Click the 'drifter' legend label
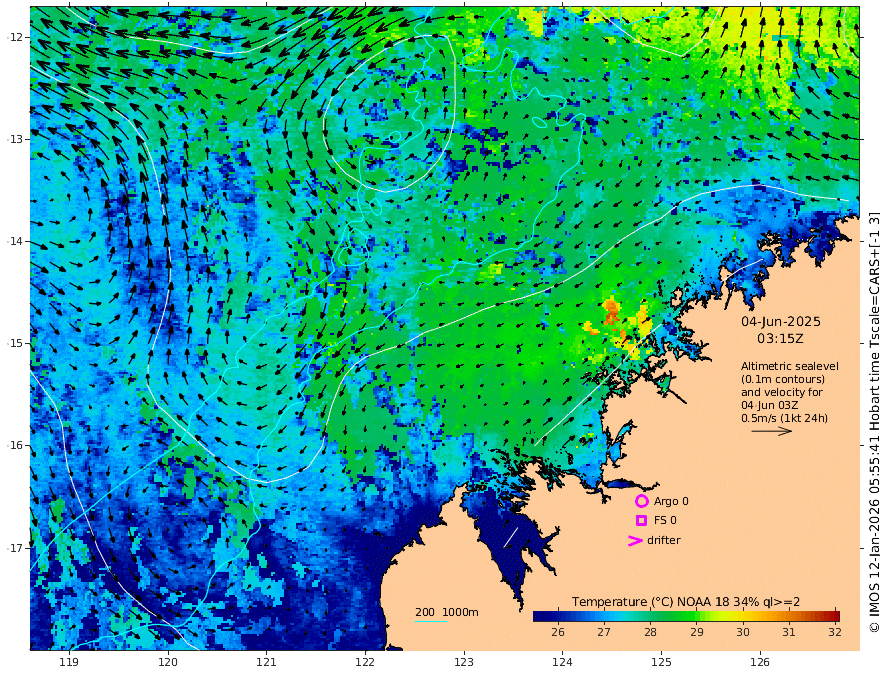880x680 pixels. [663, 540]
